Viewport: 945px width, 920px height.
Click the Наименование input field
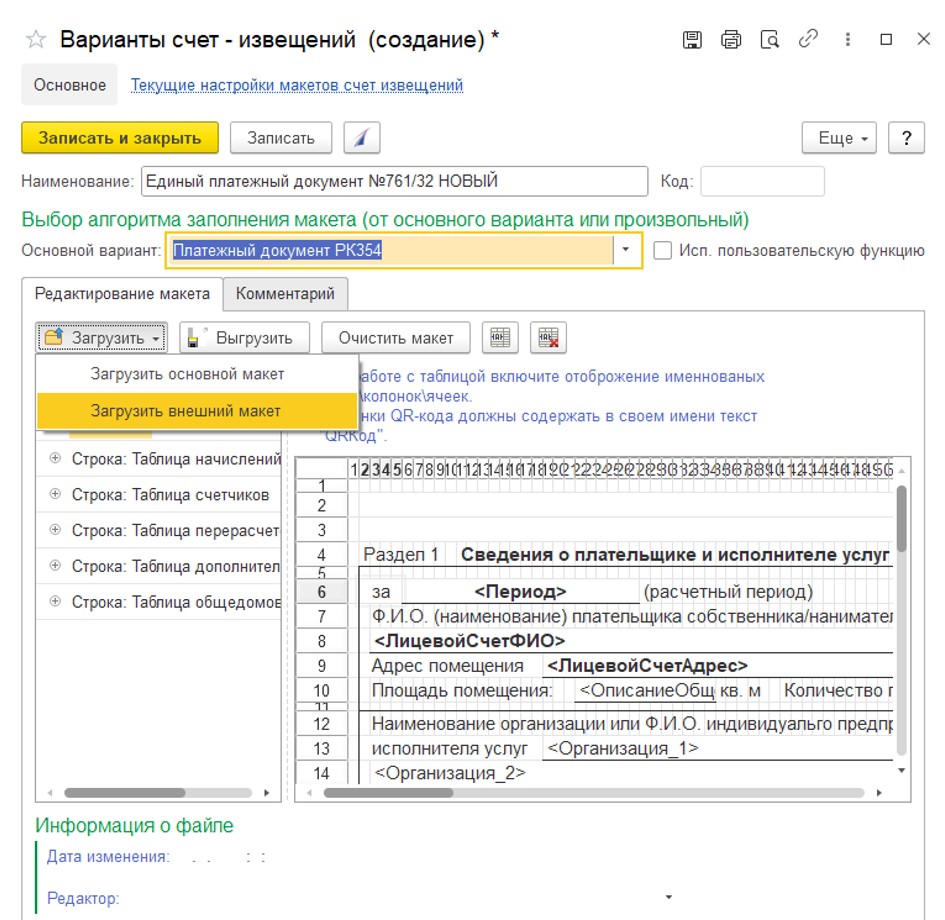tap(395, 181)
